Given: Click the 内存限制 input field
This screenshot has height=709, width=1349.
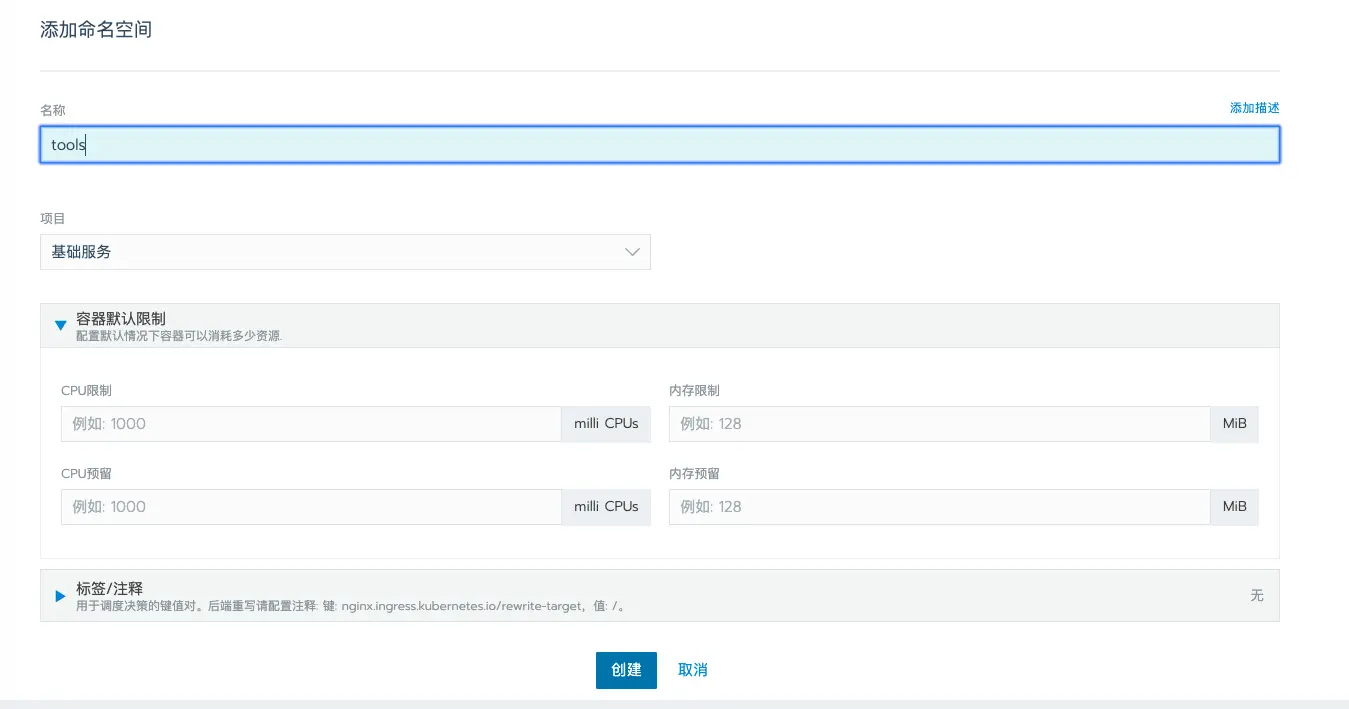Looking at the screenshot, I should [939, 424].
